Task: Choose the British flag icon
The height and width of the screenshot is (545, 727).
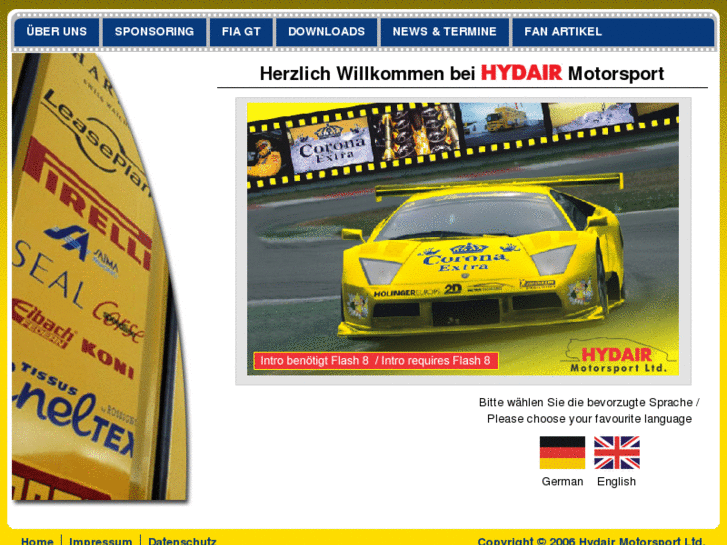Action: (x=617, y=453)
